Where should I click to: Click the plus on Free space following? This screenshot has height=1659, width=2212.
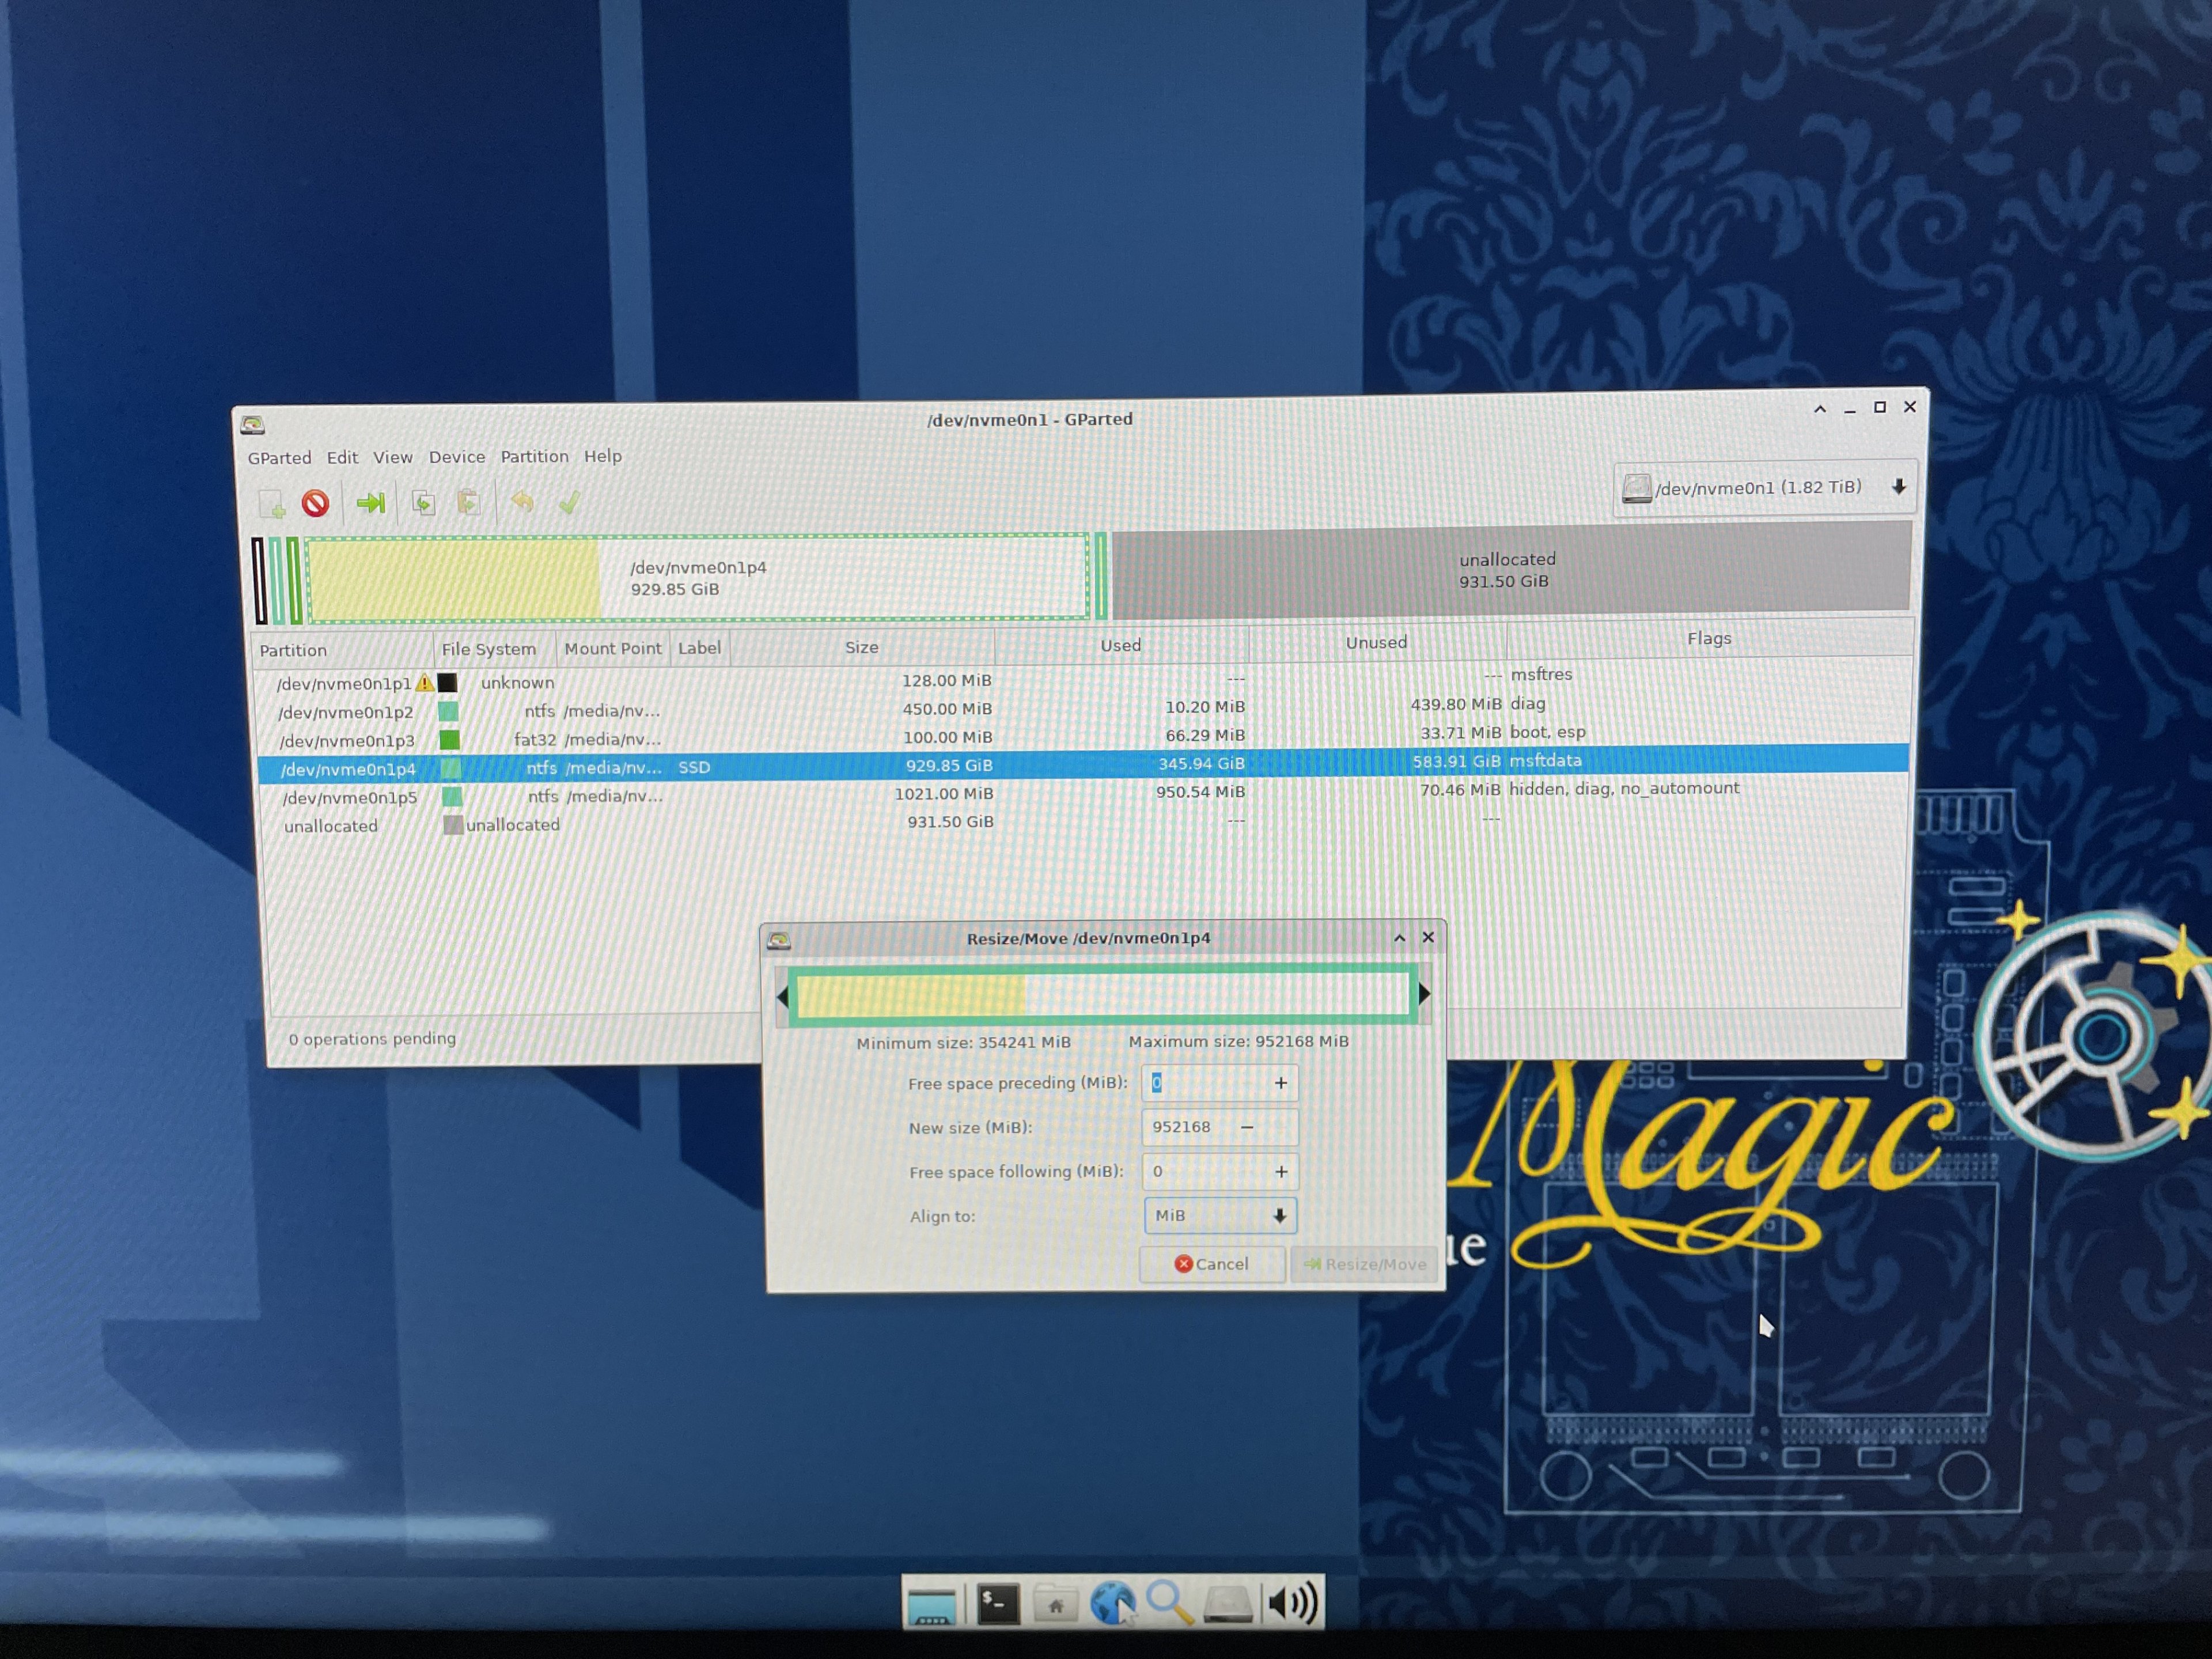[x=1280, y=1171]
